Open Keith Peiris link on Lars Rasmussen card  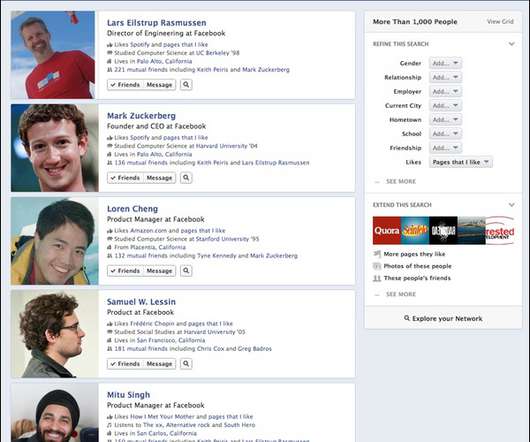(x=212, y=70)
